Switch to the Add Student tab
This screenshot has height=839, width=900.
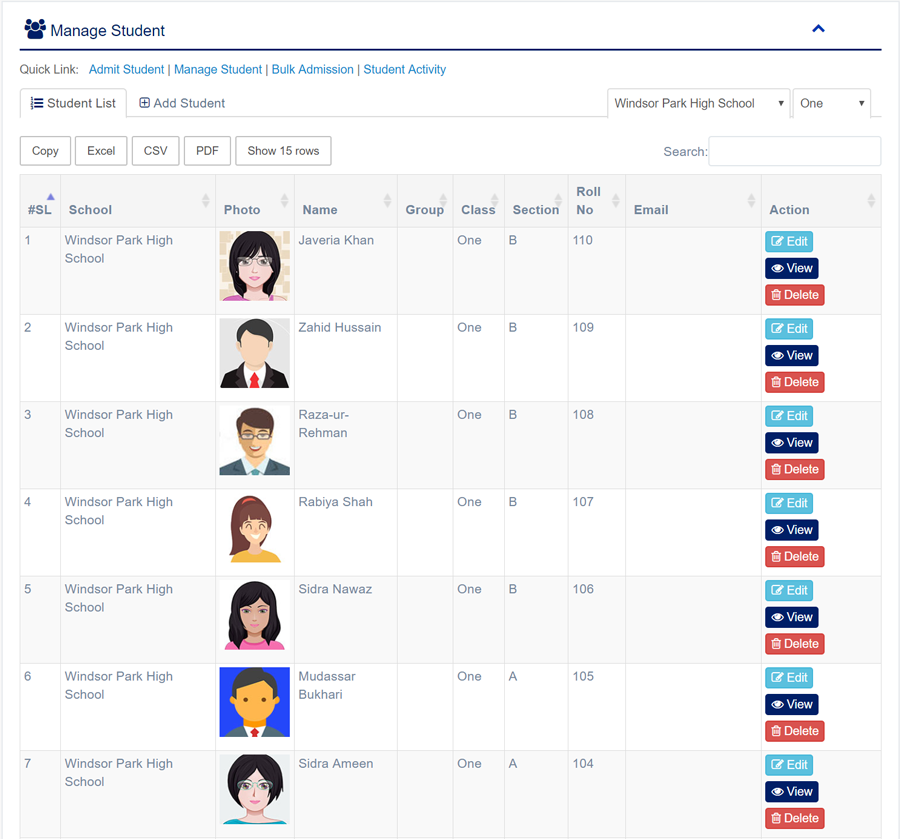point(182,103)
